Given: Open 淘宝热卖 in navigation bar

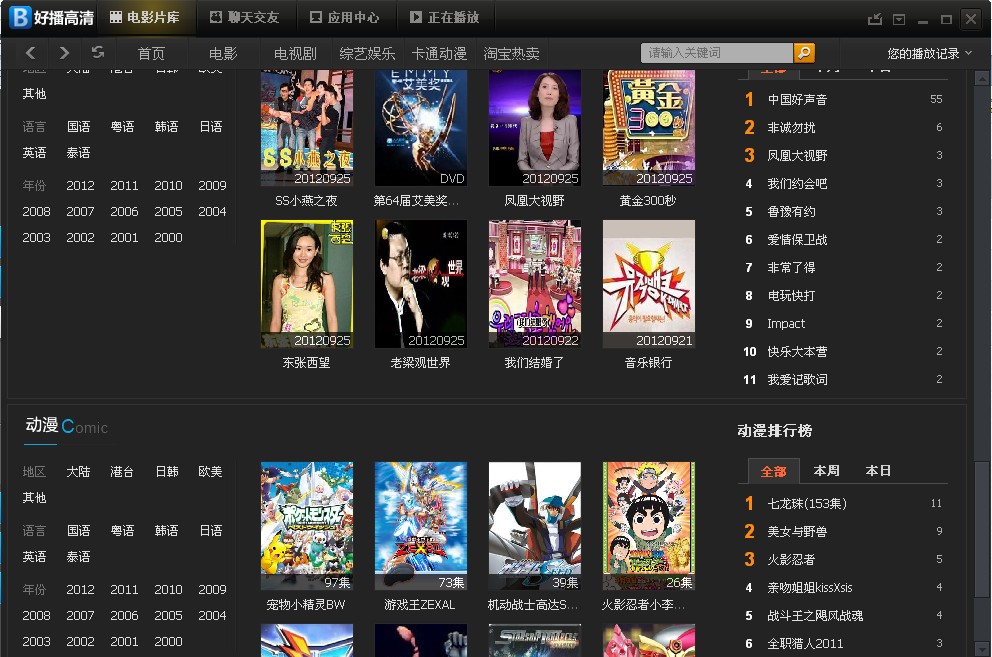Looking at the screenshot, I should tap(511, 53).
